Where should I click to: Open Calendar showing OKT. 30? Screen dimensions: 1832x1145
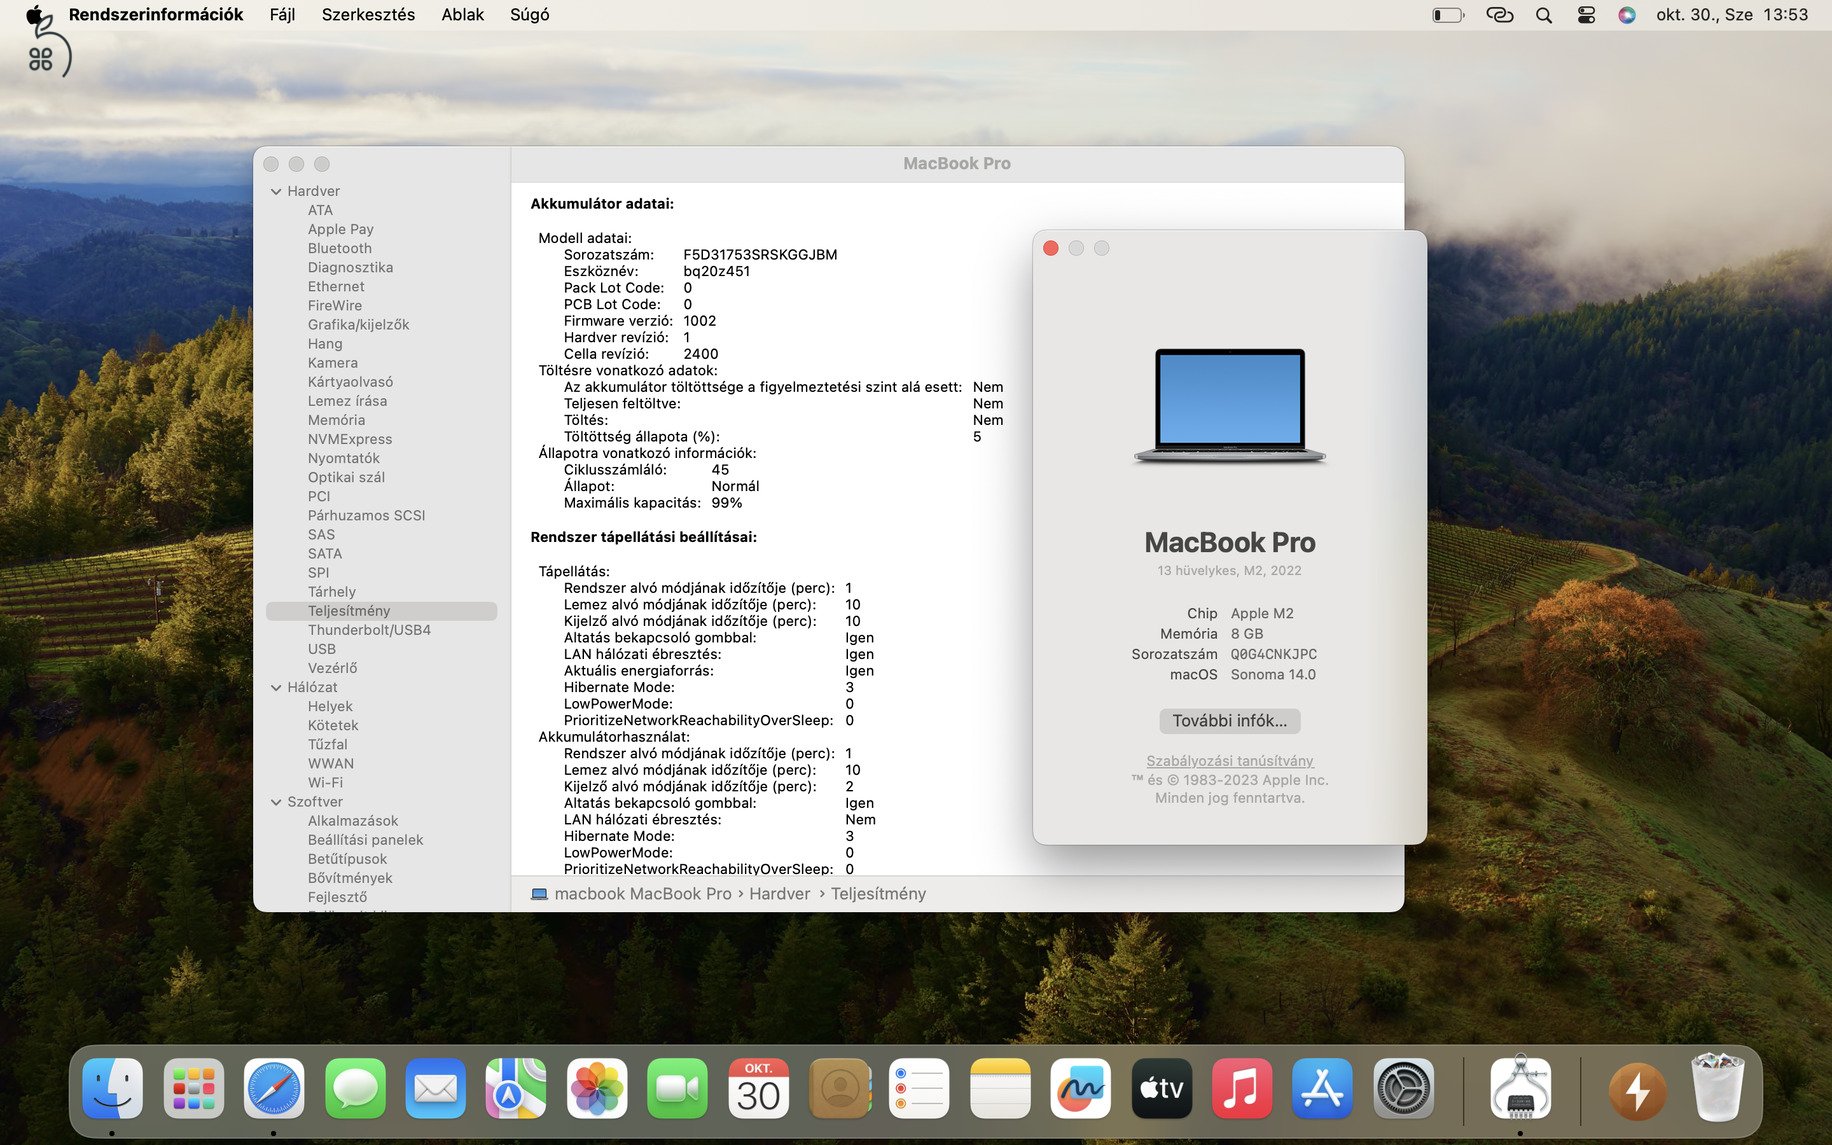[758, 1088]
